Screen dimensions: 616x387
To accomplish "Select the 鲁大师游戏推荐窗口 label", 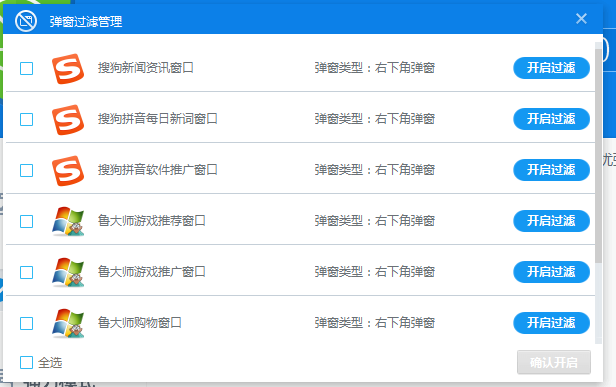I will [x=152, y=221].
